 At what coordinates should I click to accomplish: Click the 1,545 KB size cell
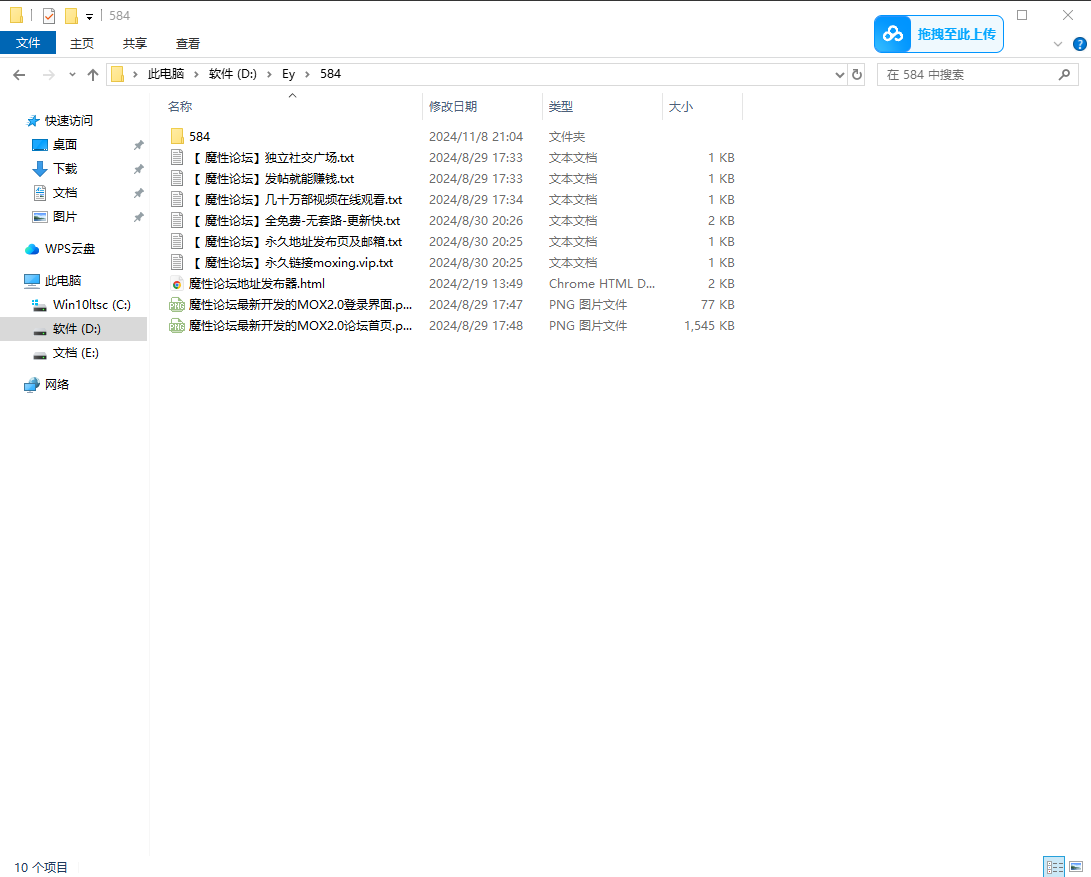pos(709,326)
